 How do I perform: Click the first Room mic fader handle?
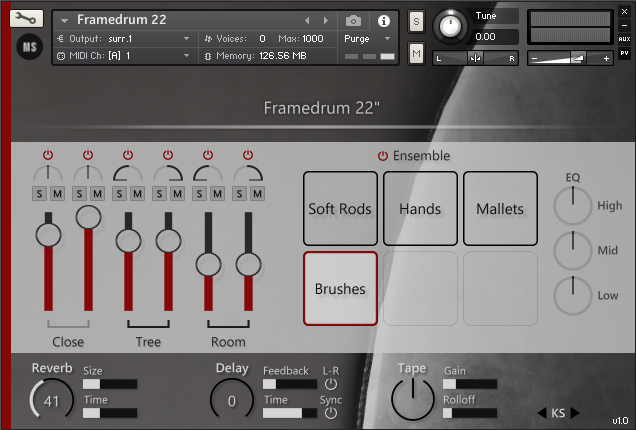(x=208, y=264)
